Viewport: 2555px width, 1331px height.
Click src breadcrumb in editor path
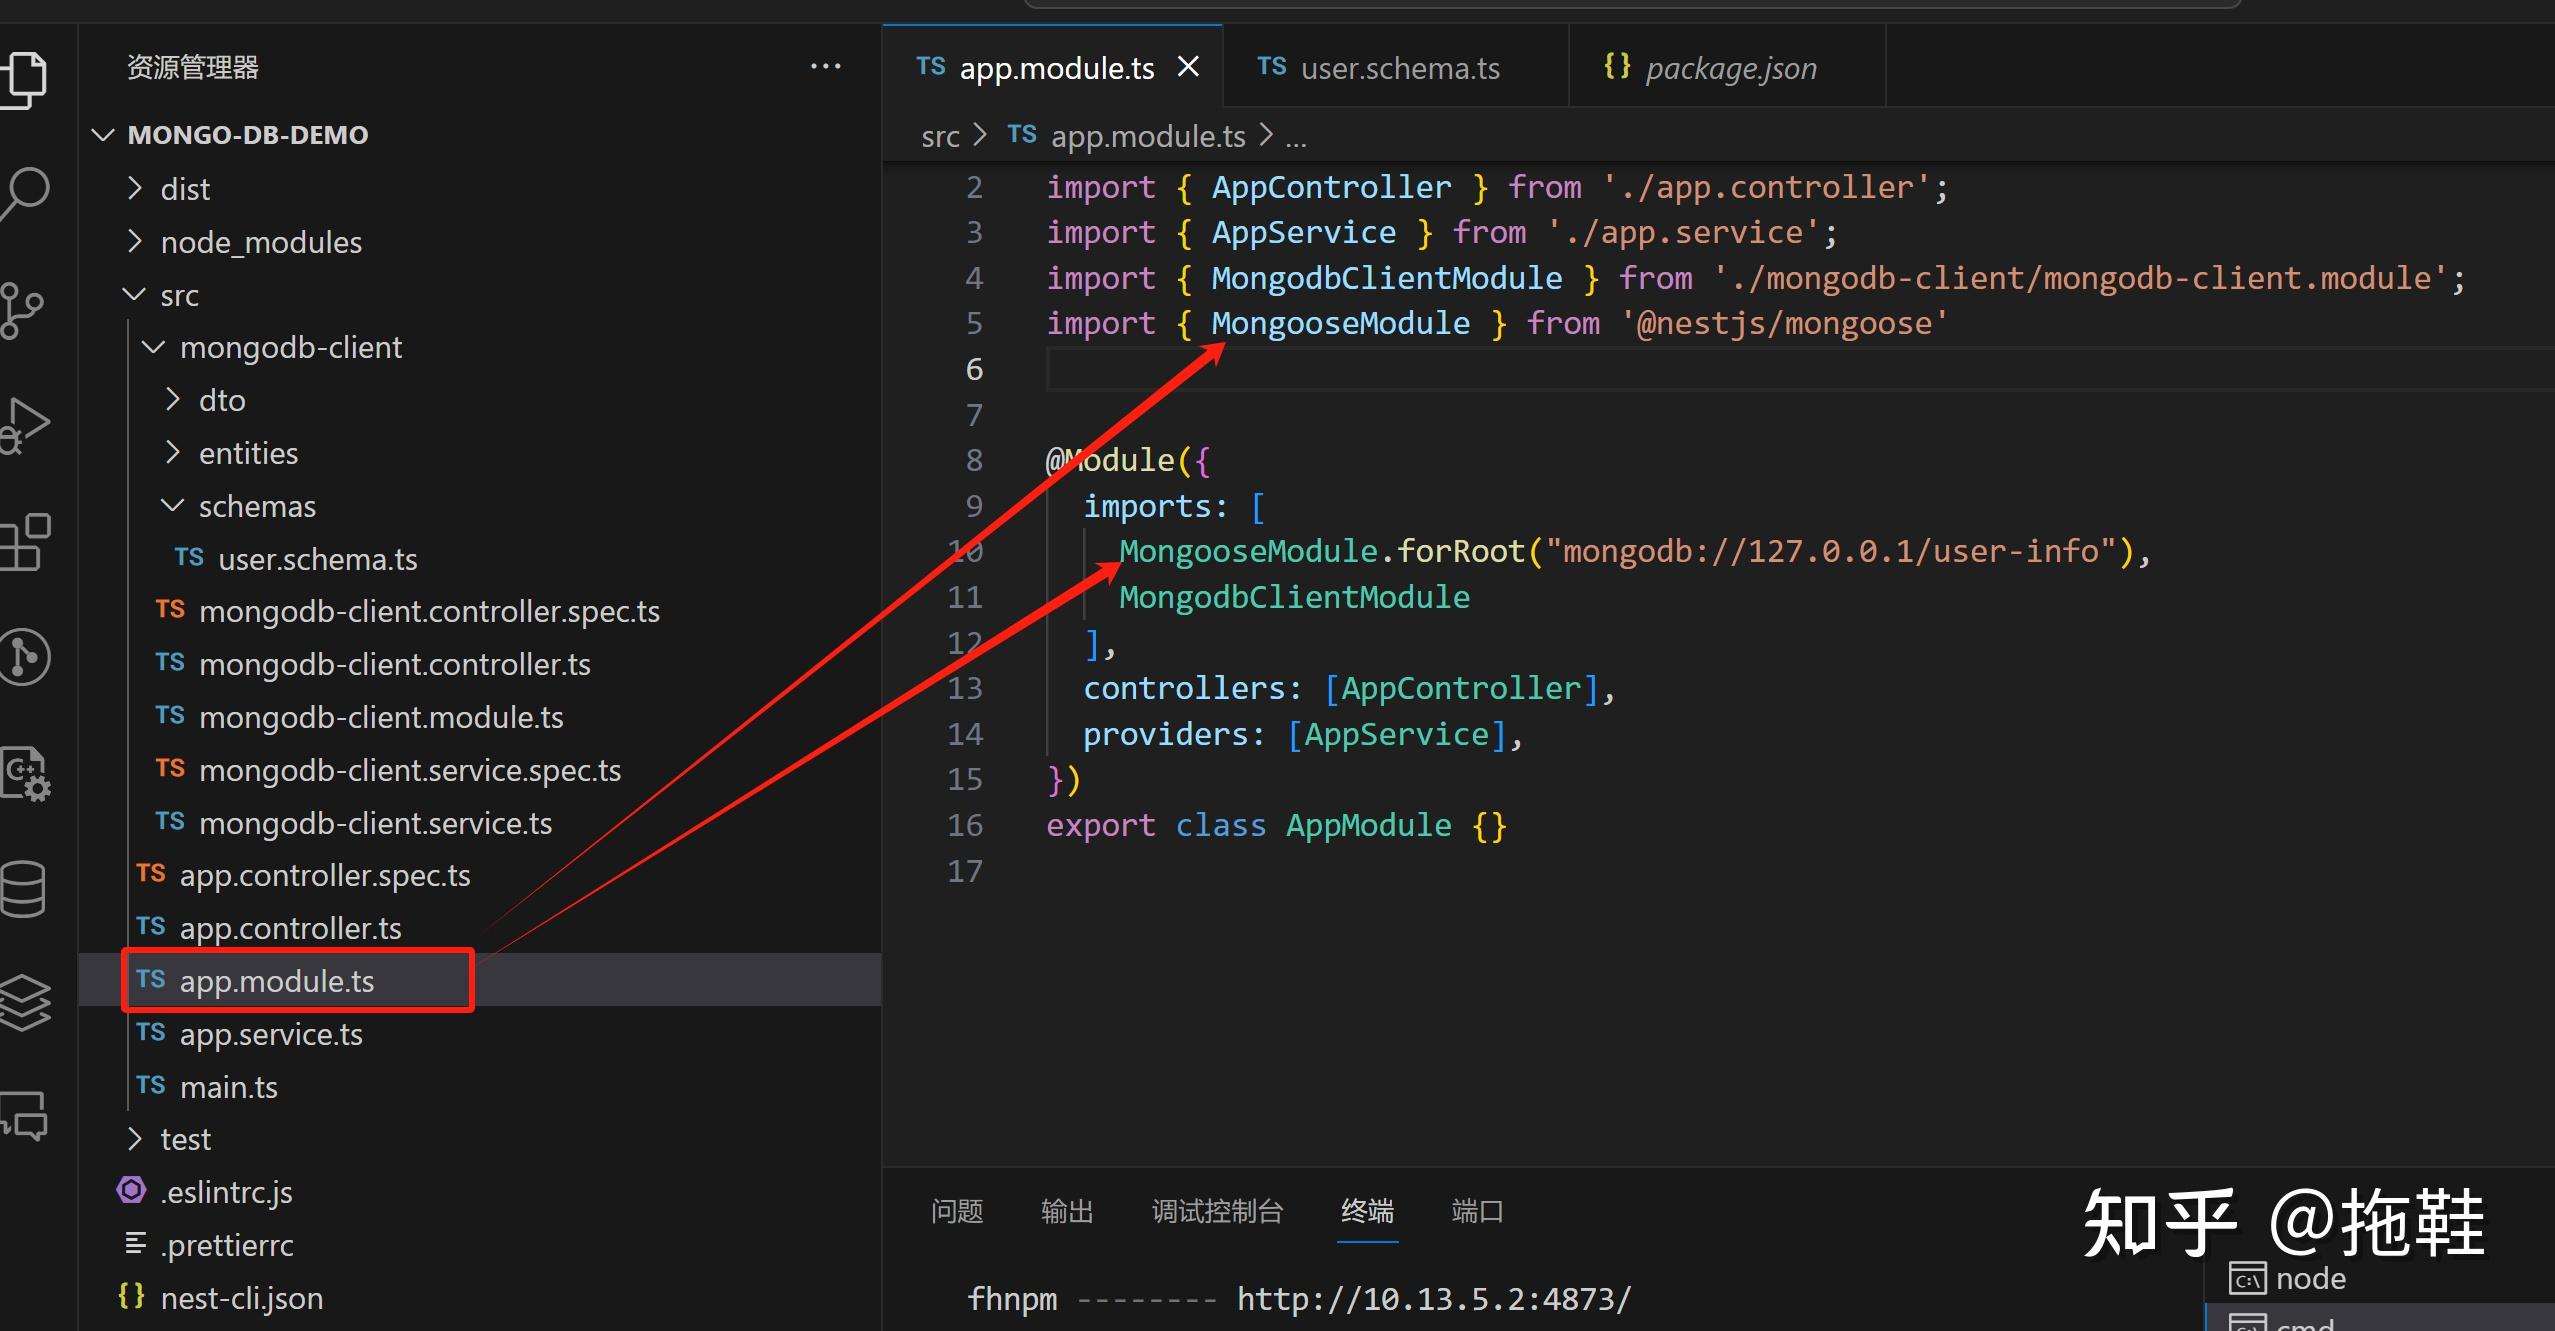(x=939, y=136)
